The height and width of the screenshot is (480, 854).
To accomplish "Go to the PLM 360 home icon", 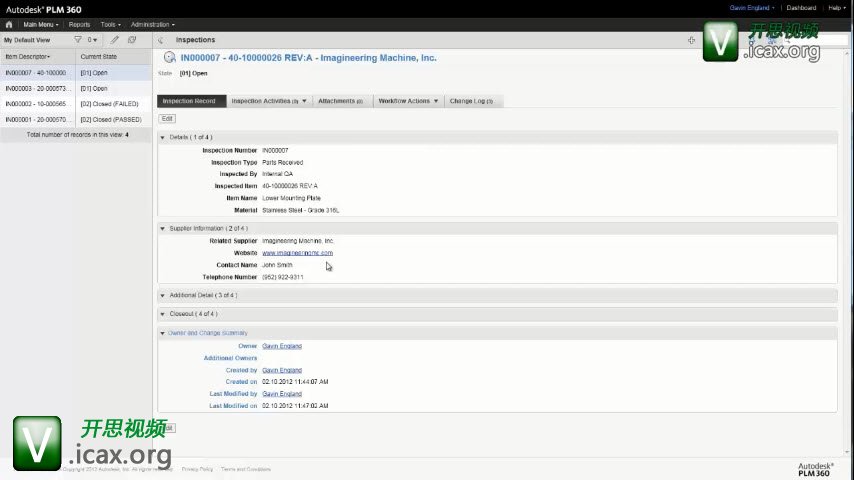I will pos(9,25).
